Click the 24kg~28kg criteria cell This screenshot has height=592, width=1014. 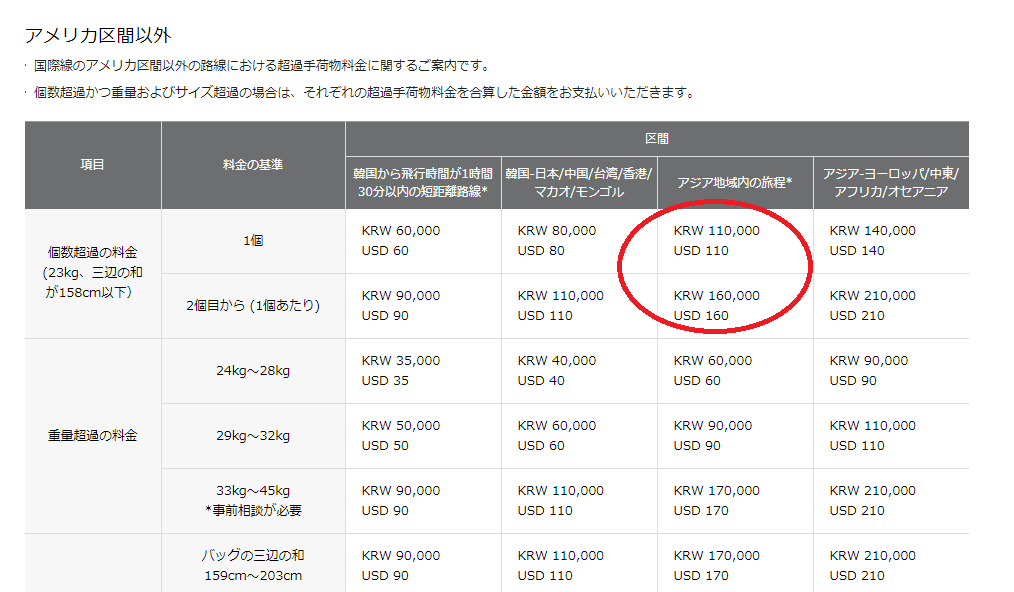point(253,371)
